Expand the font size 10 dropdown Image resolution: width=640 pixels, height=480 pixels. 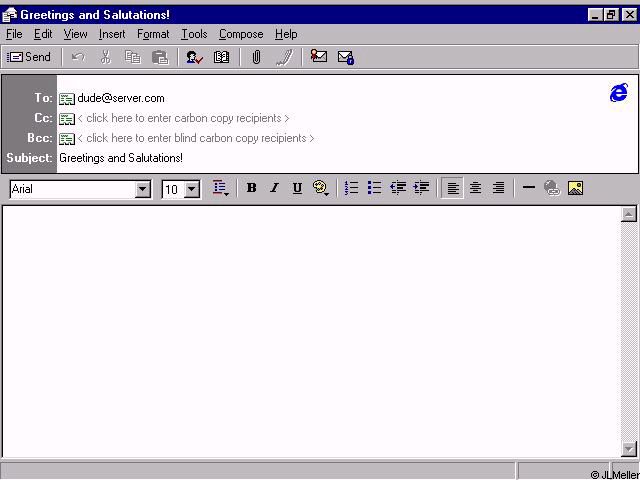(192, 189)
